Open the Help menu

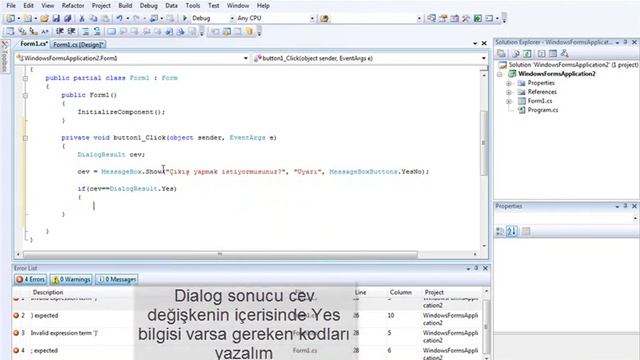[263, 6]
